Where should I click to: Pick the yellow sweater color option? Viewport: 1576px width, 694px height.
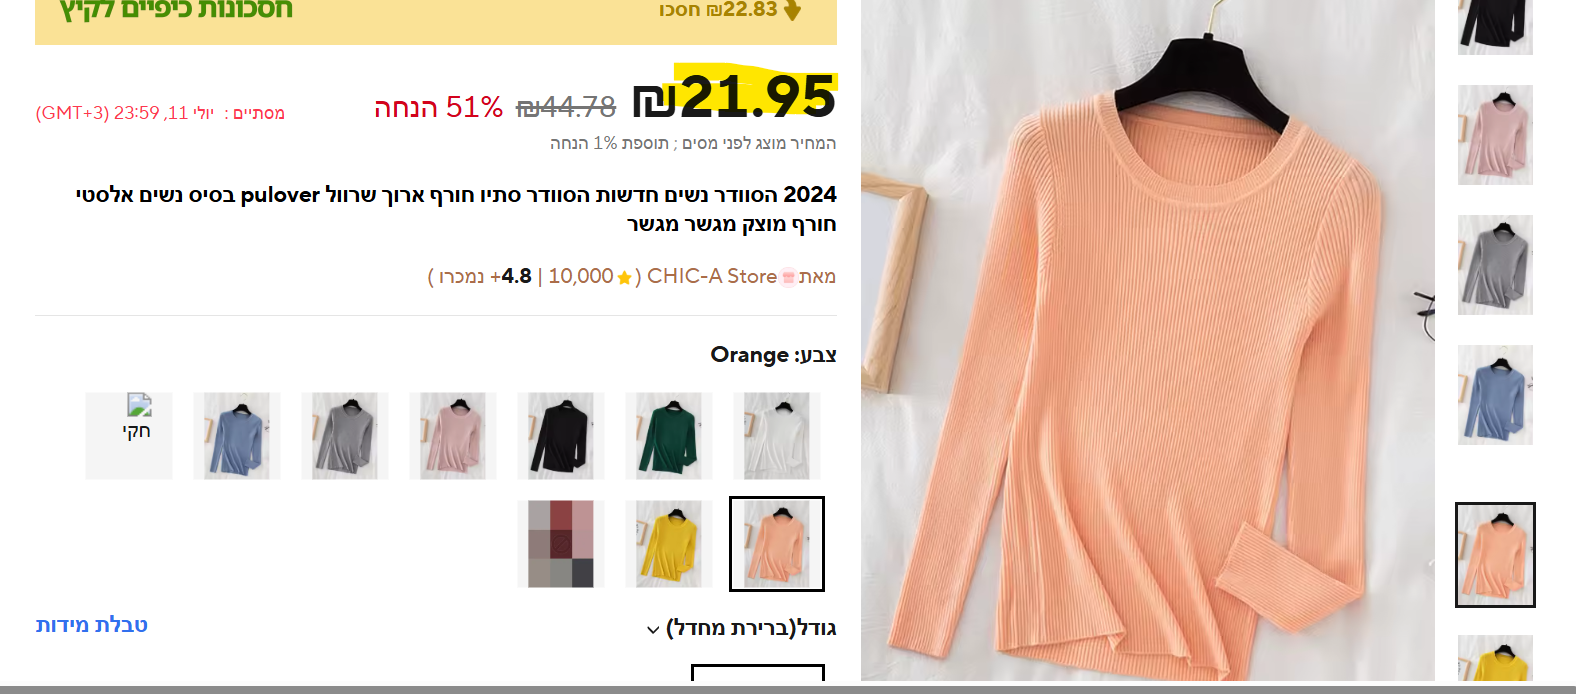click(669, 544)
